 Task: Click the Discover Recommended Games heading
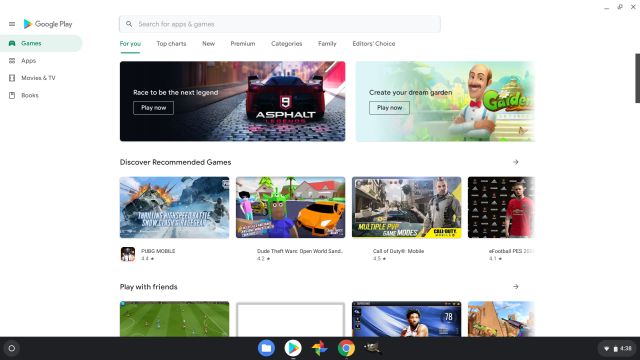176,162
